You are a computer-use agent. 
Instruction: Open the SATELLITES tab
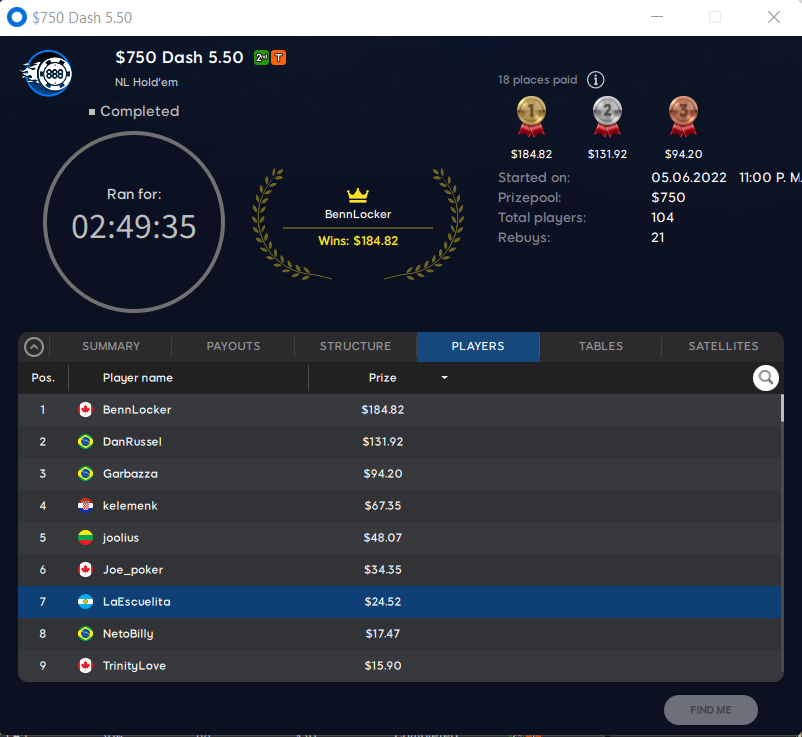click(x=723, y=346)
